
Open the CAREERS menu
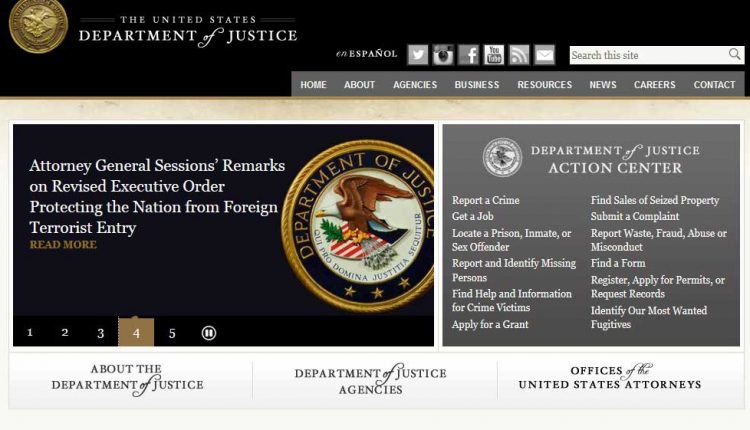pos(654,85)
